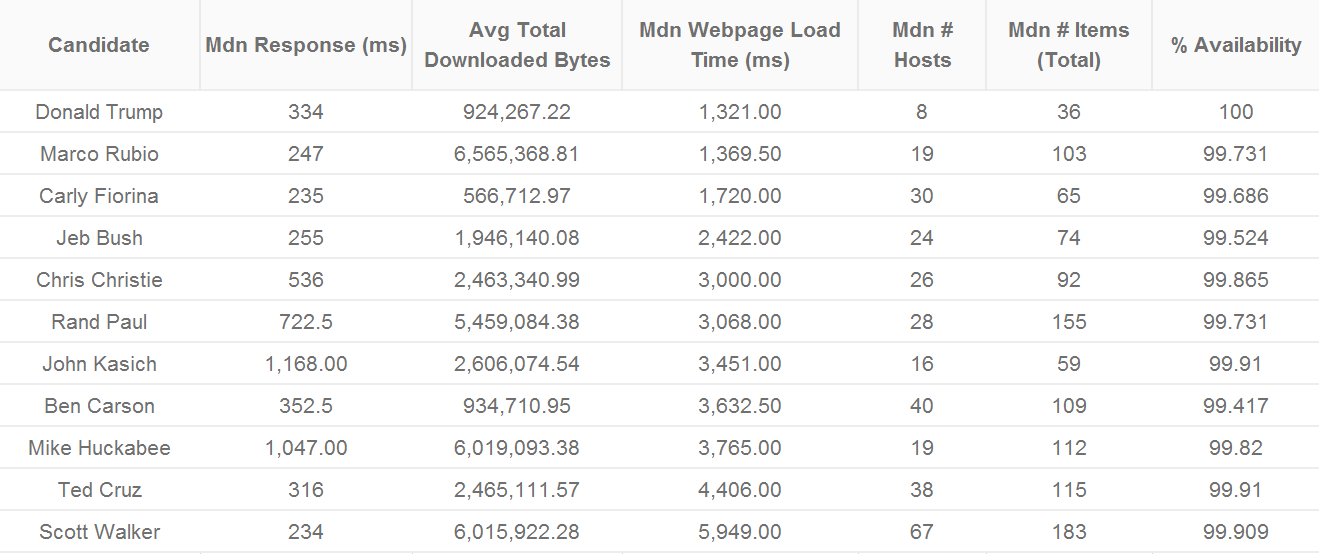This screenshot has width=1319, height=554.
Task: Click the Jeb Bush name cell
Action: [99, 238]
